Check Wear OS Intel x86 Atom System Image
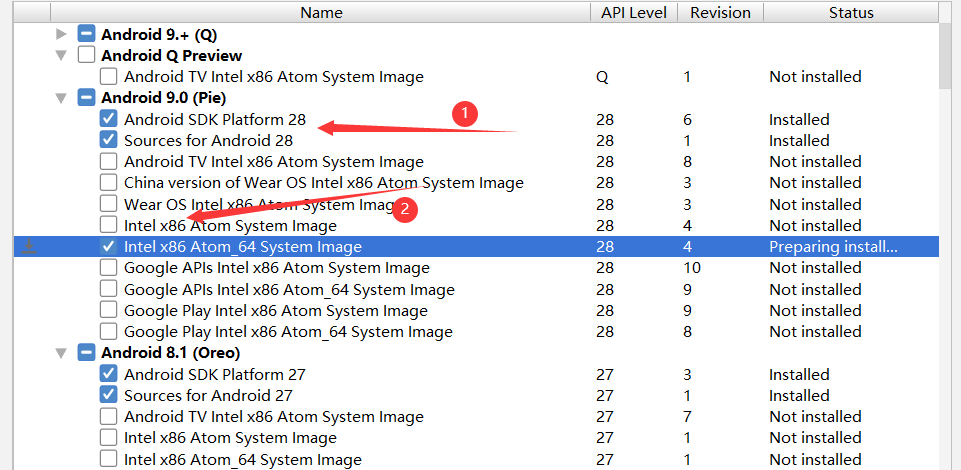 click(108, 204)
